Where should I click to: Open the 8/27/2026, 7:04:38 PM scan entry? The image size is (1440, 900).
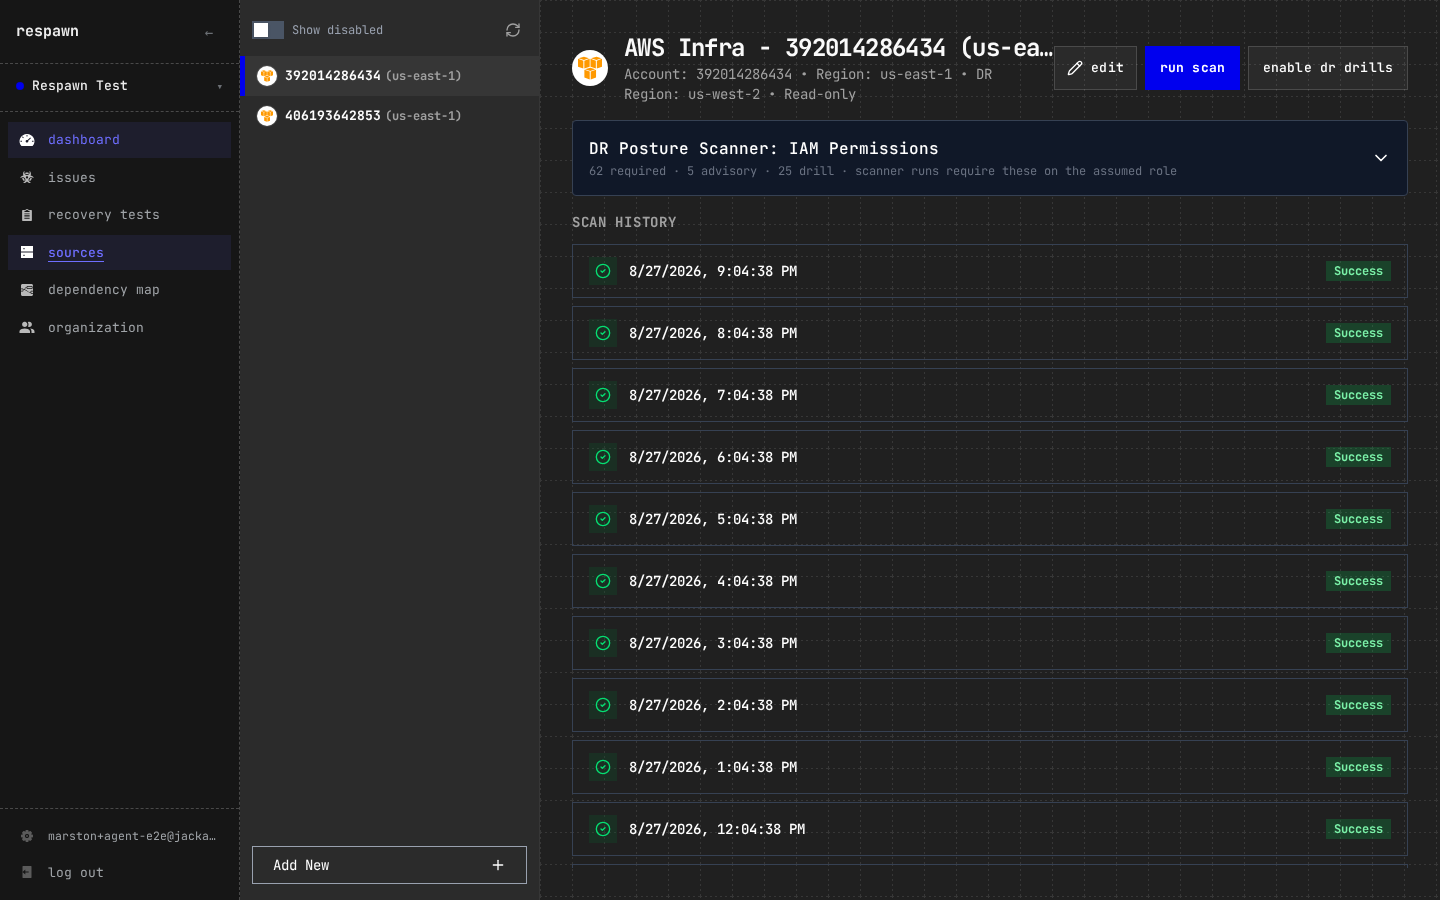pos(990,395)
